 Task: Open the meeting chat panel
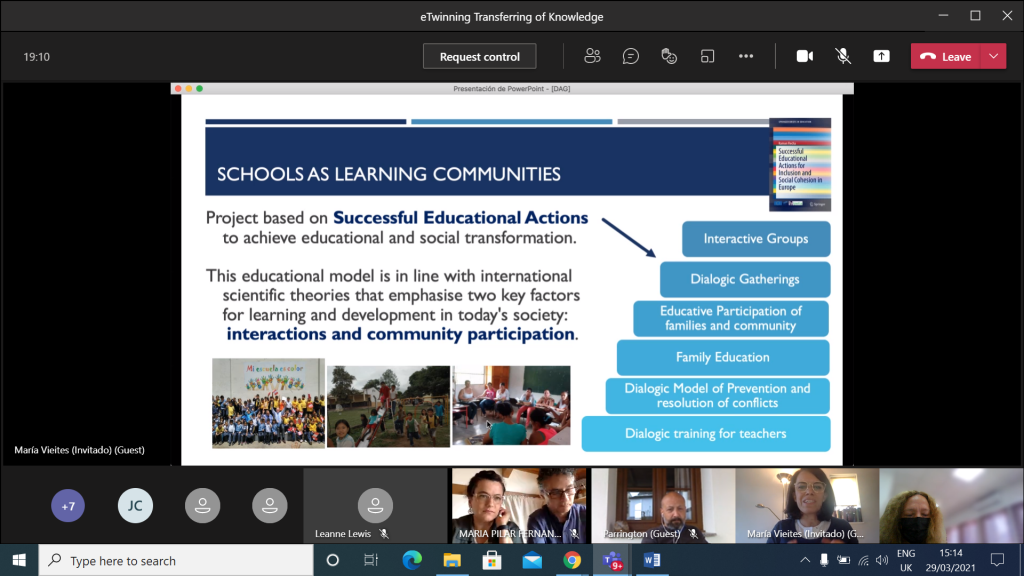tap(631, 56)
